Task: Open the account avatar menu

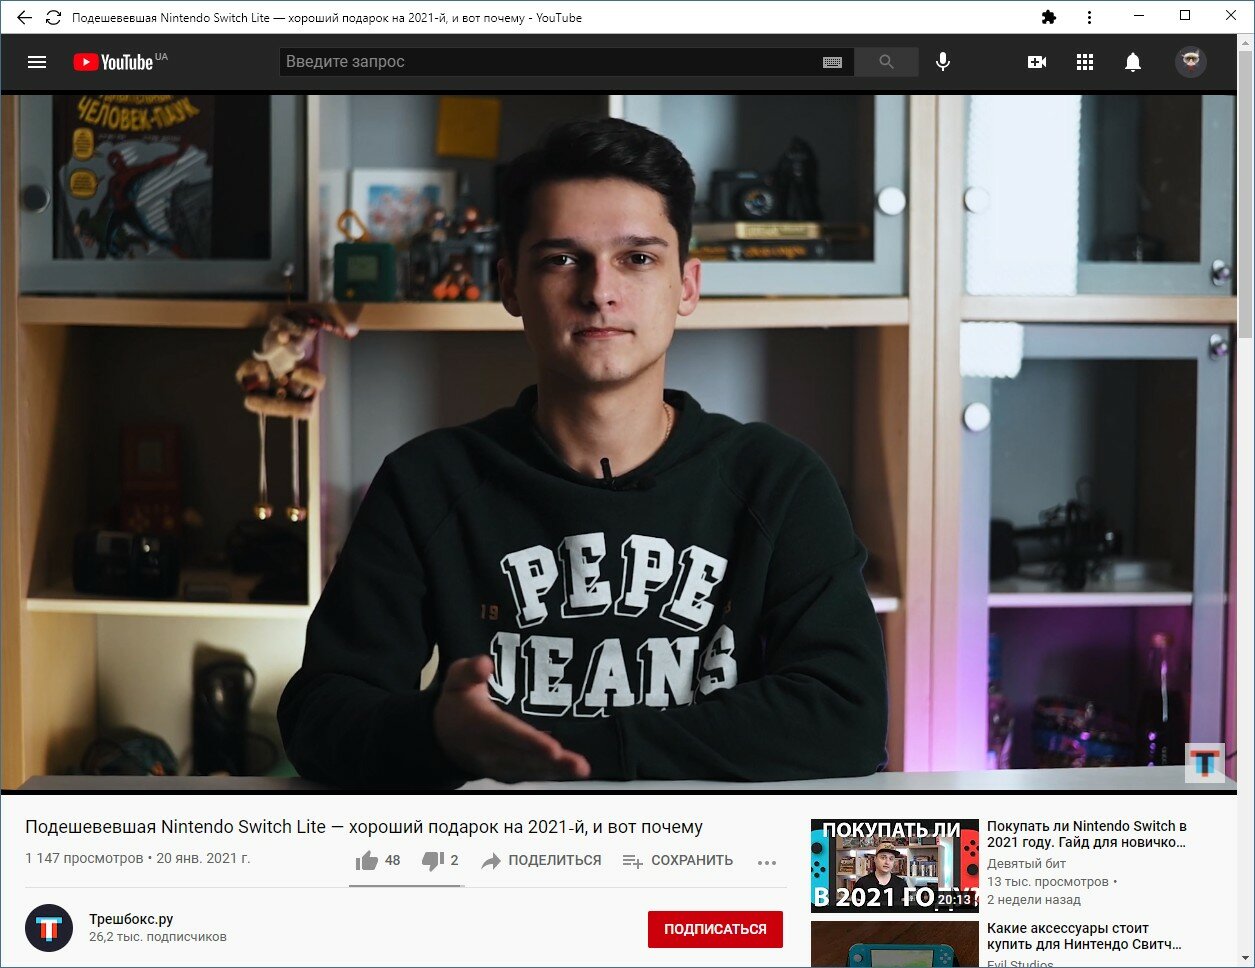Action: [1190, 62]
